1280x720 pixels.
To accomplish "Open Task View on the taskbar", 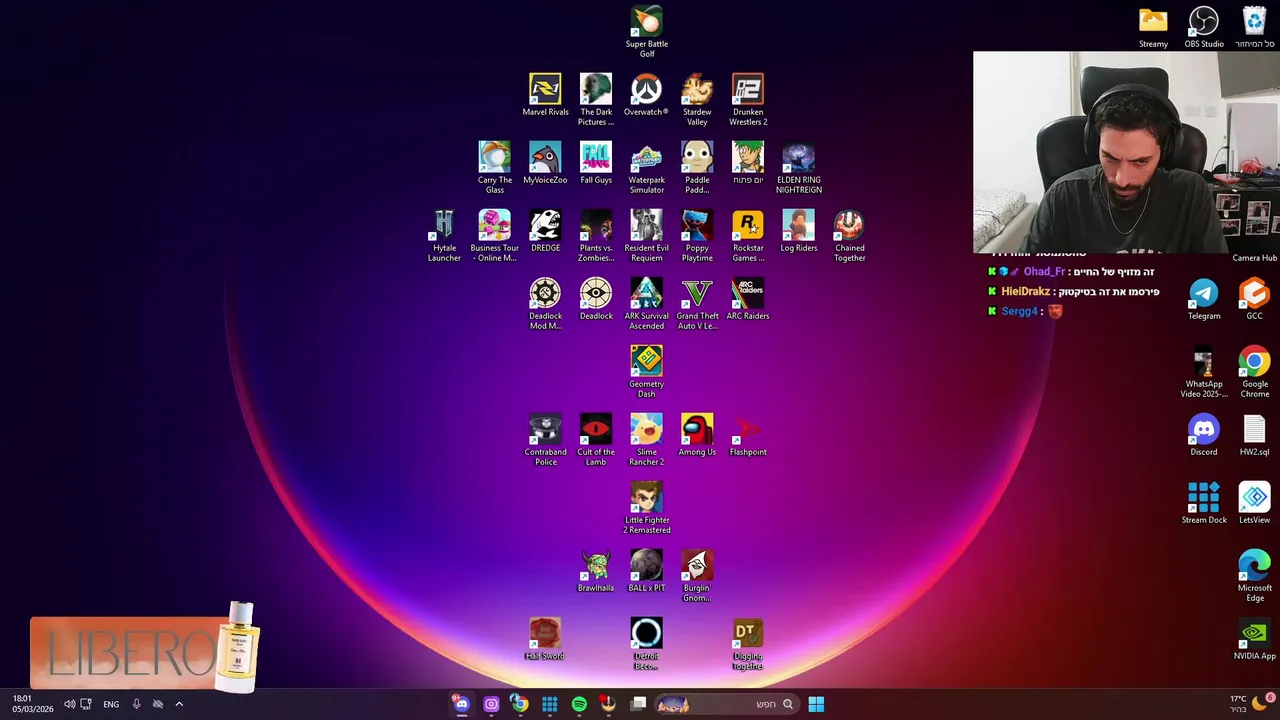I will click(x=638, y=704).
